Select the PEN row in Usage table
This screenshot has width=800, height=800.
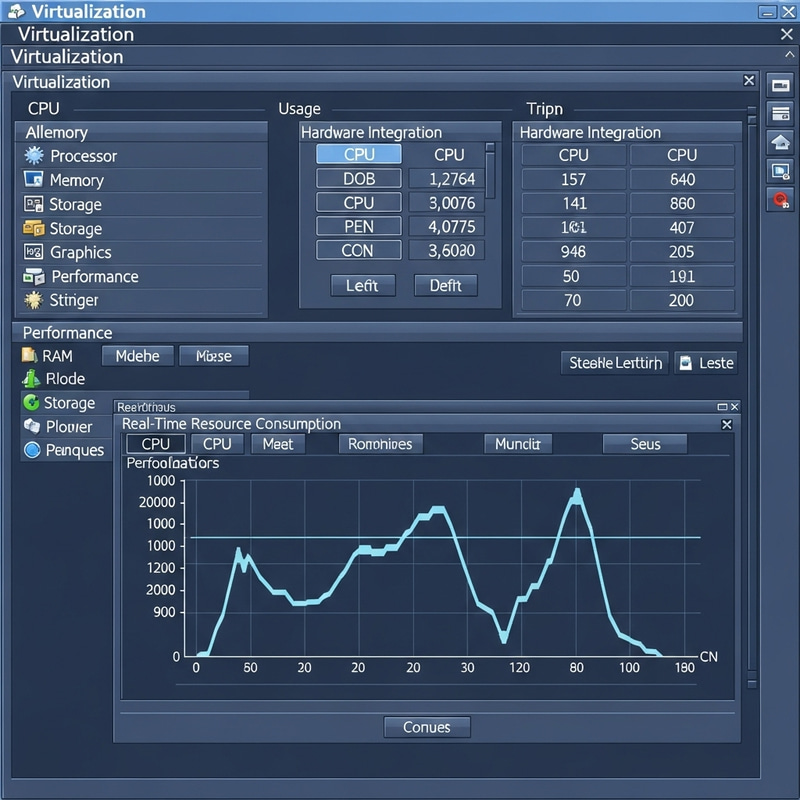point(358,227)
